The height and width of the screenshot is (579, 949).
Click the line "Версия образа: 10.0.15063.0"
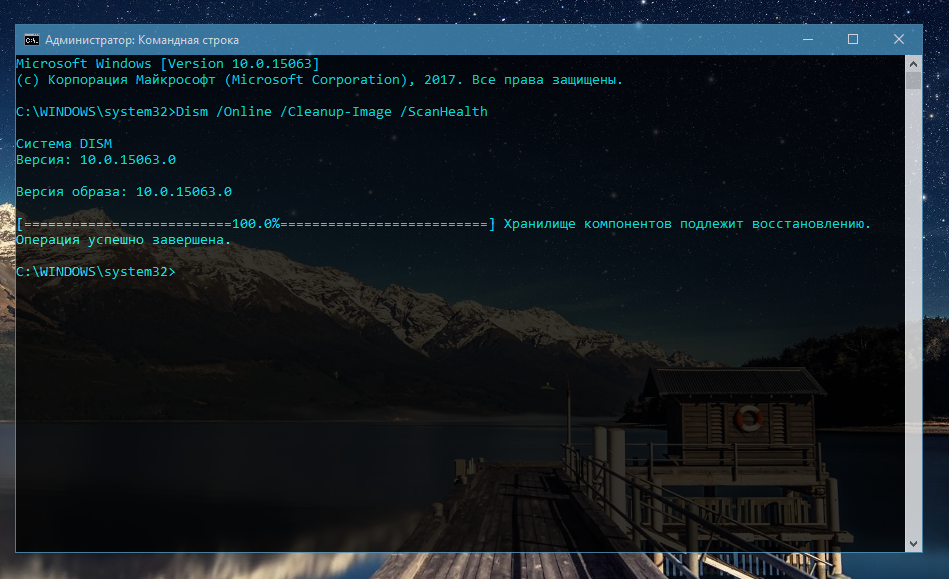(124, 192)
